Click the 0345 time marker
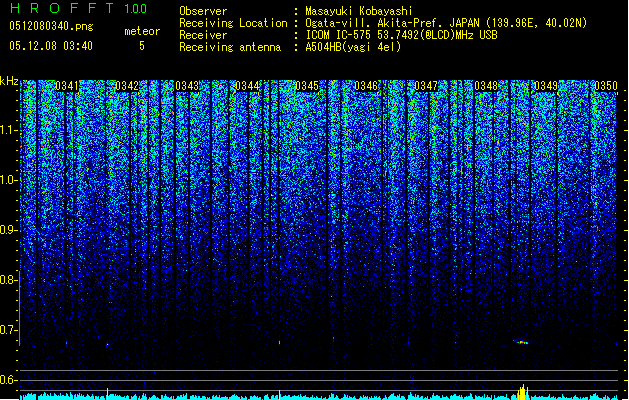 pos(307,86)
